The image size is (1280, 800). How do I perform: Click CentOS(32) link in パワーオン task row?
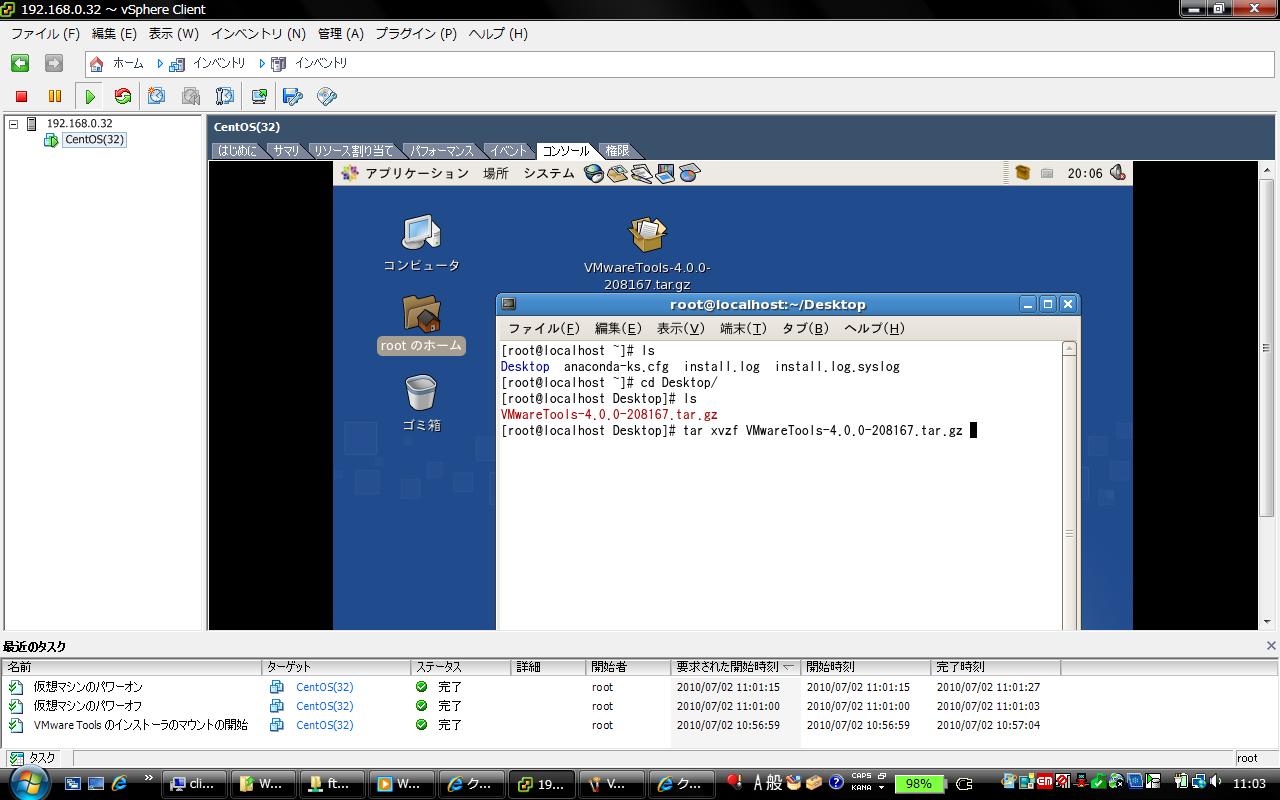point(324,687)
